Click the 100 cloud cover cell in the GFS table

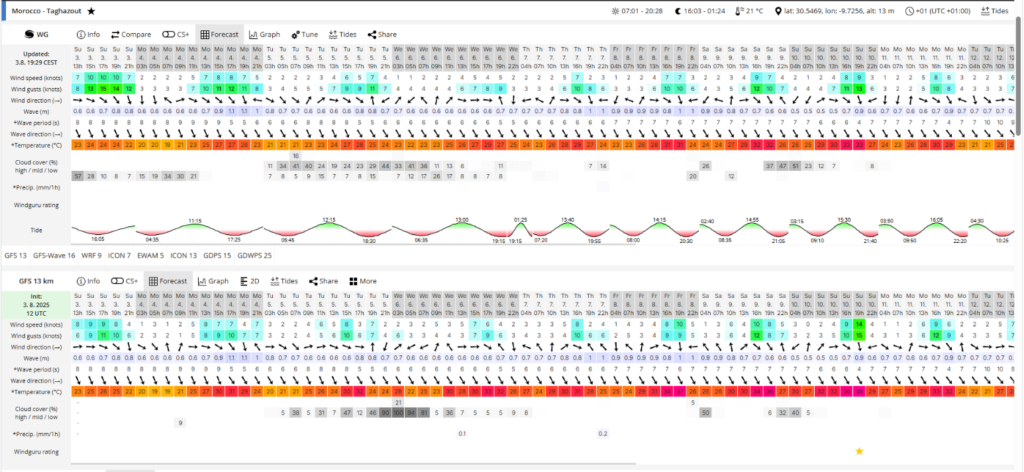398,413
